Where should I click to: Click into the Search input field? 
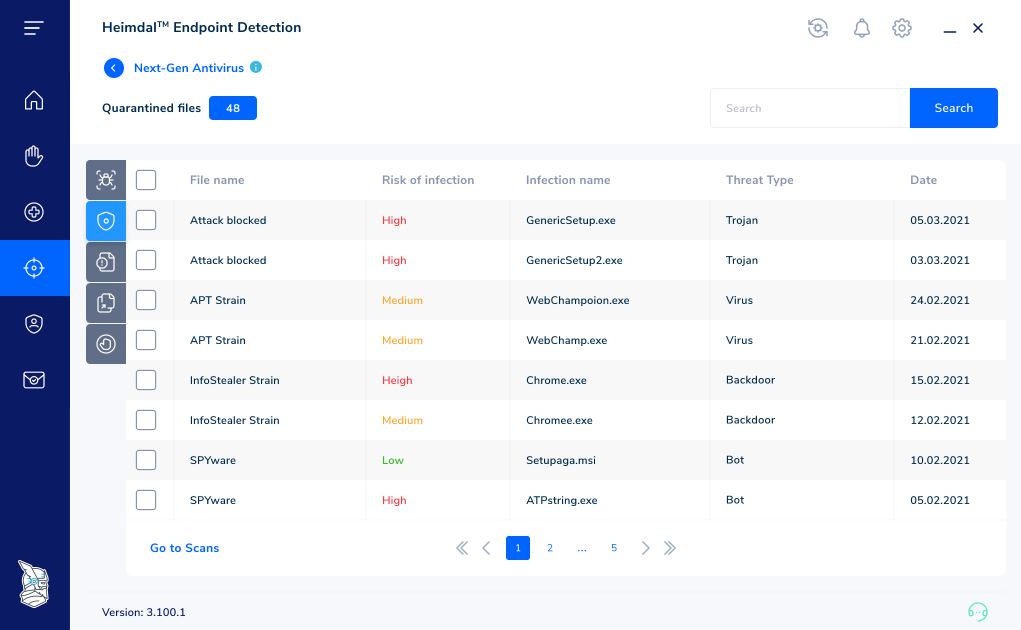coord(810,108)
